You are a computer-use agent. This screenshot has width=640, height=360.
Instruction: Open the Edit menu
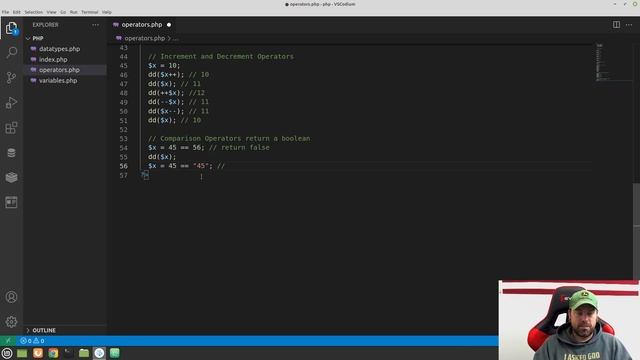[17, 12]
